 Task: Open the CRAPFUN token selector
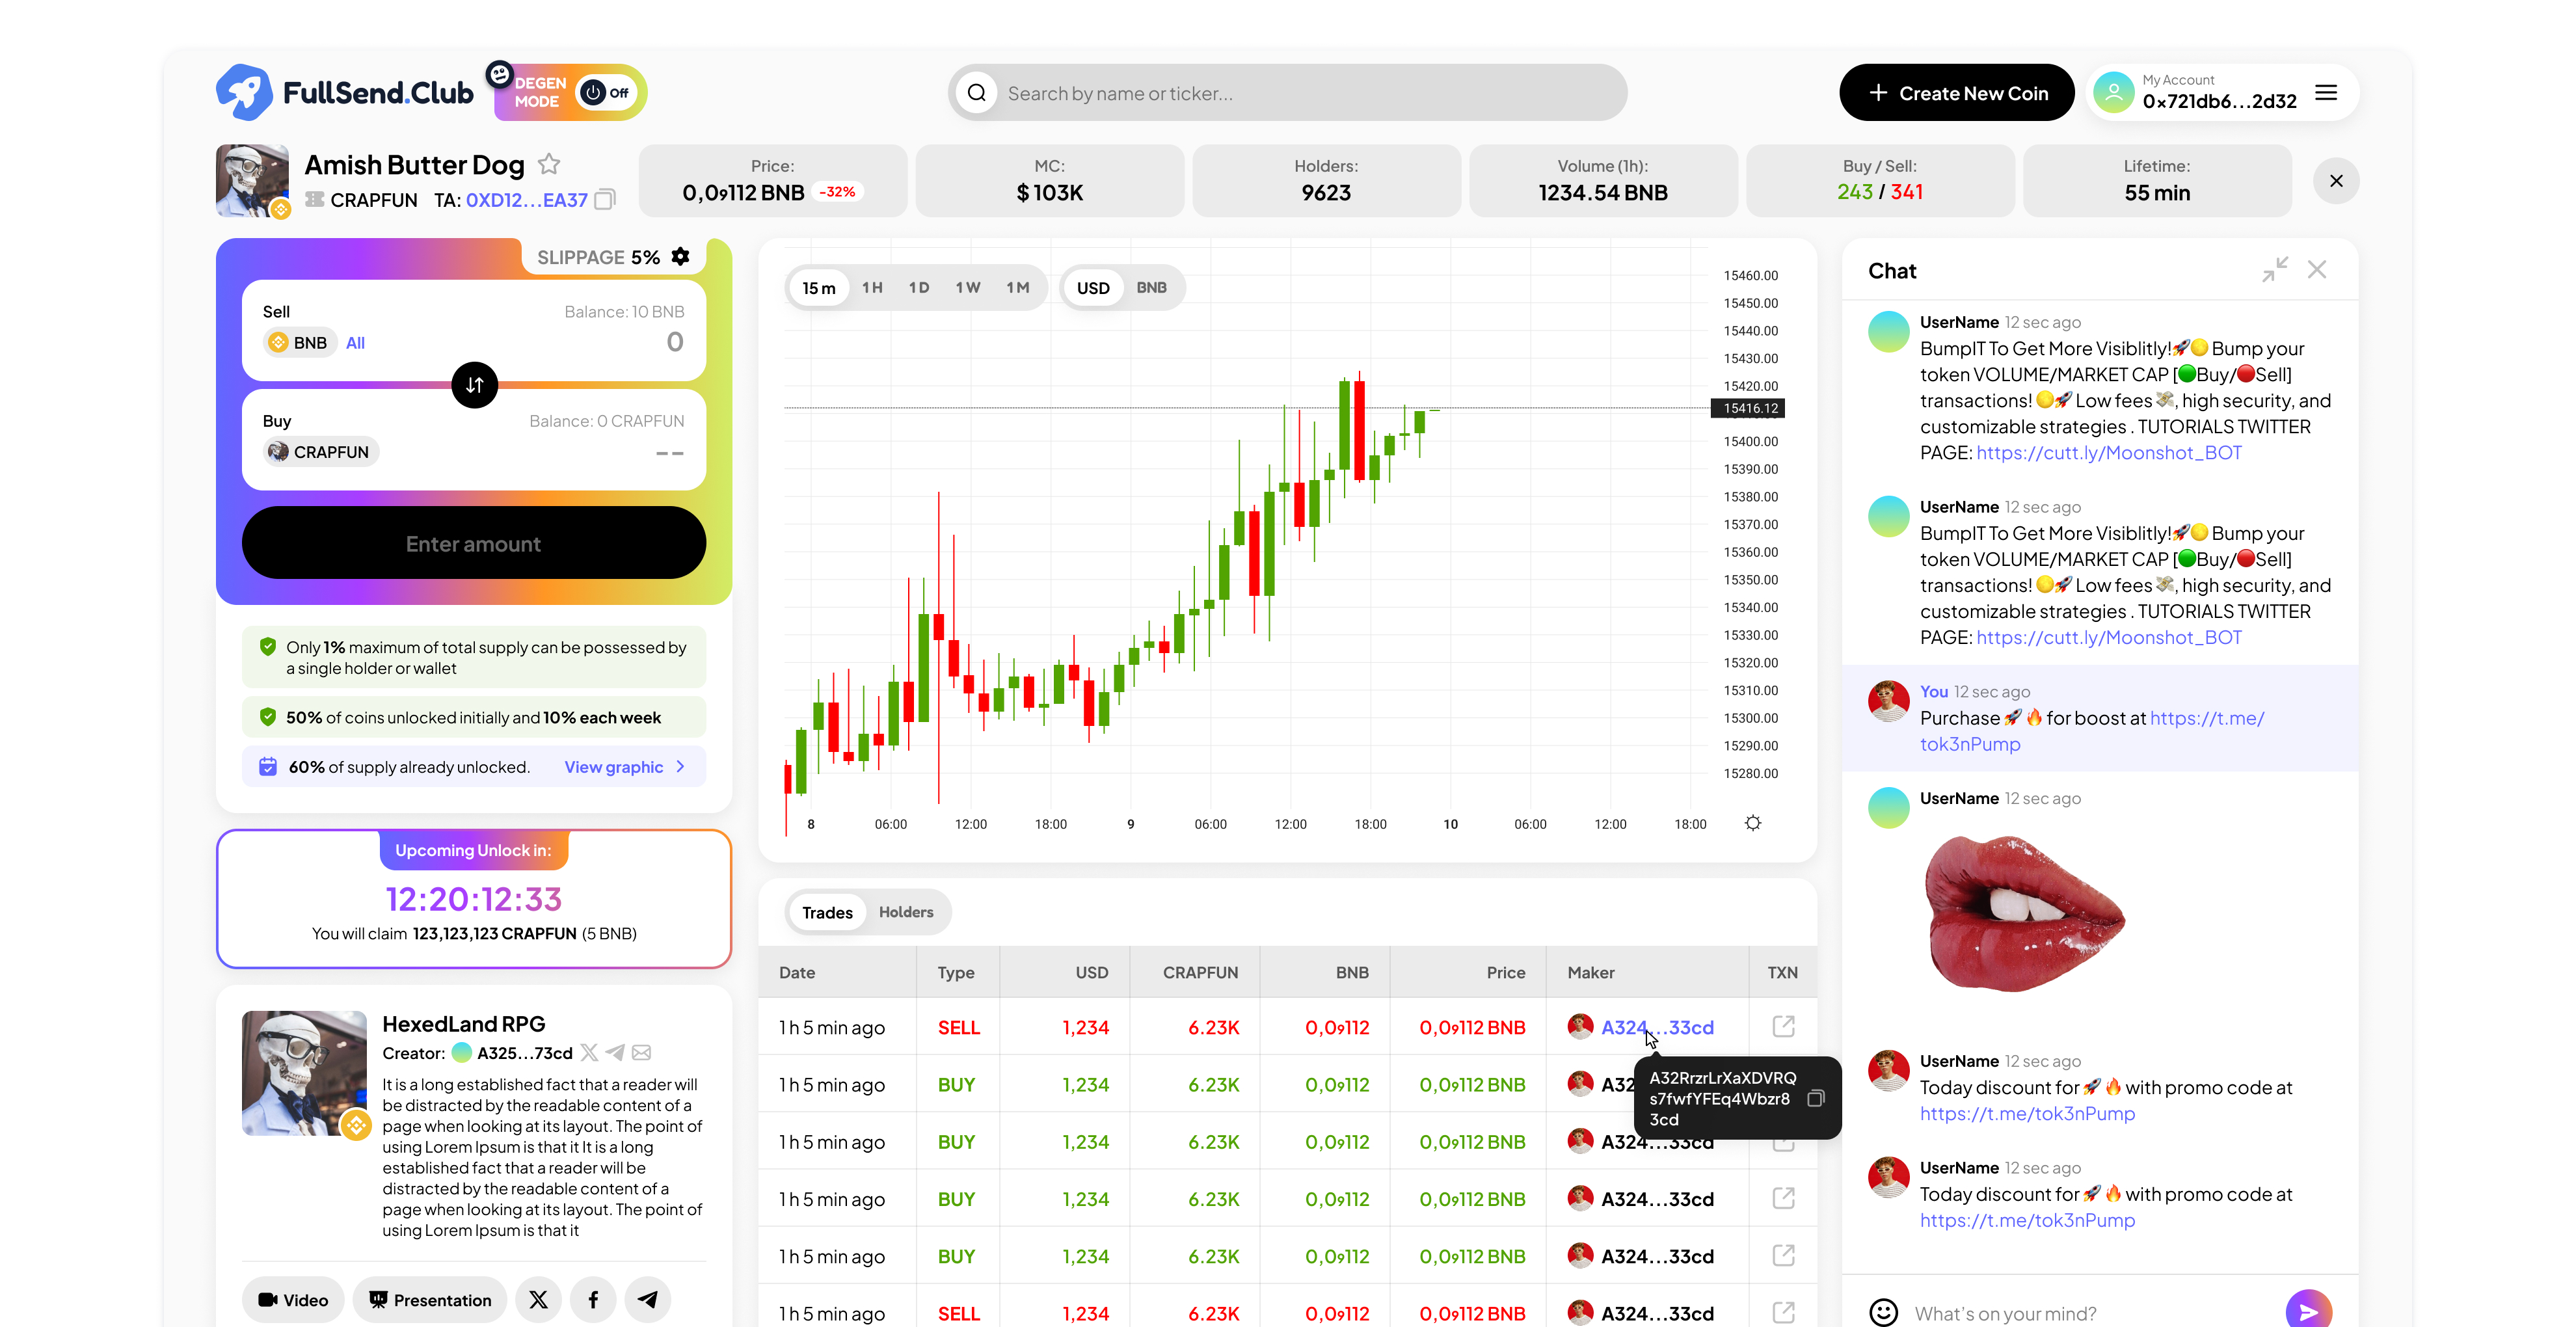321,452
